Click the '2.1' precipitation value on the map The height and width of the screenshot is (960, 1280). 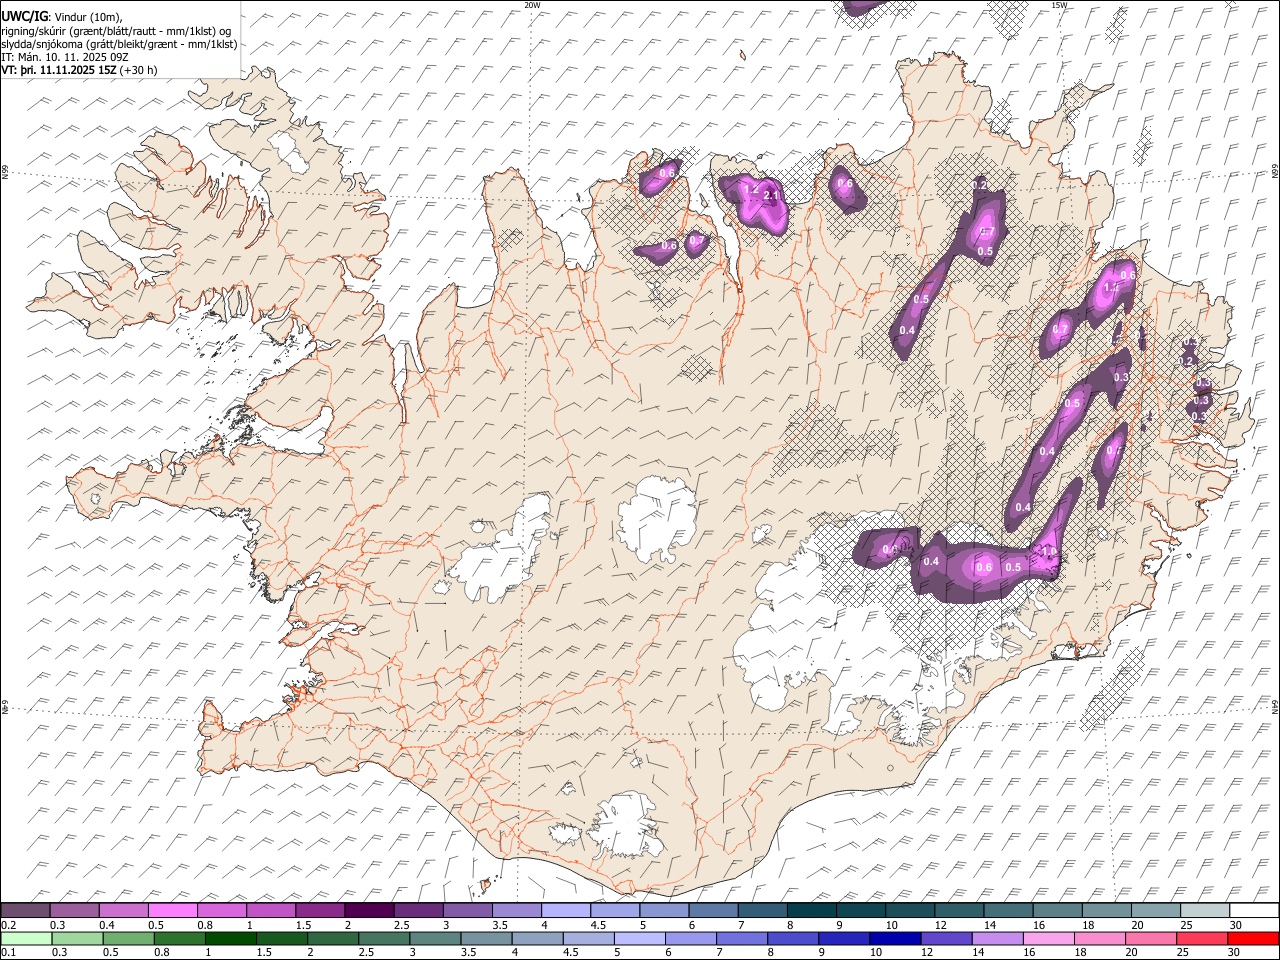pos(771,195)
